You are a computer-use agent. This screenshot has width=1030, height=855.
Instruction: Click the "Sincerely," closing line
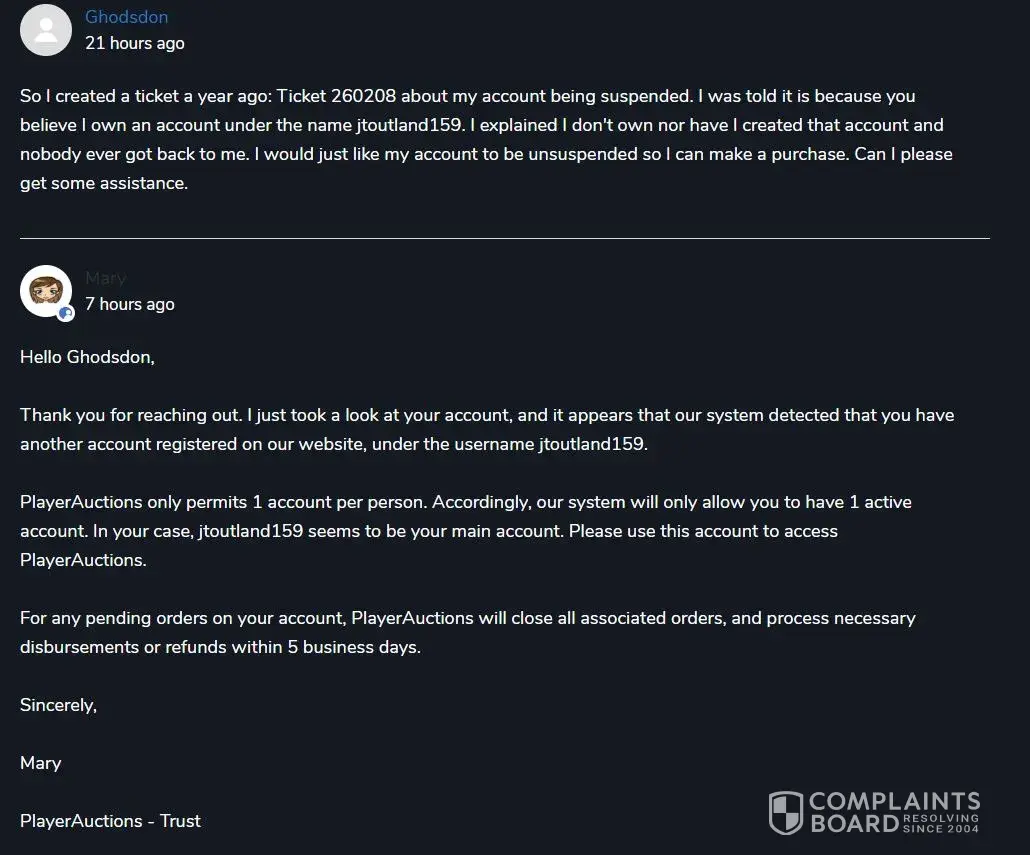pyautogui.click(x=58, y=705)
